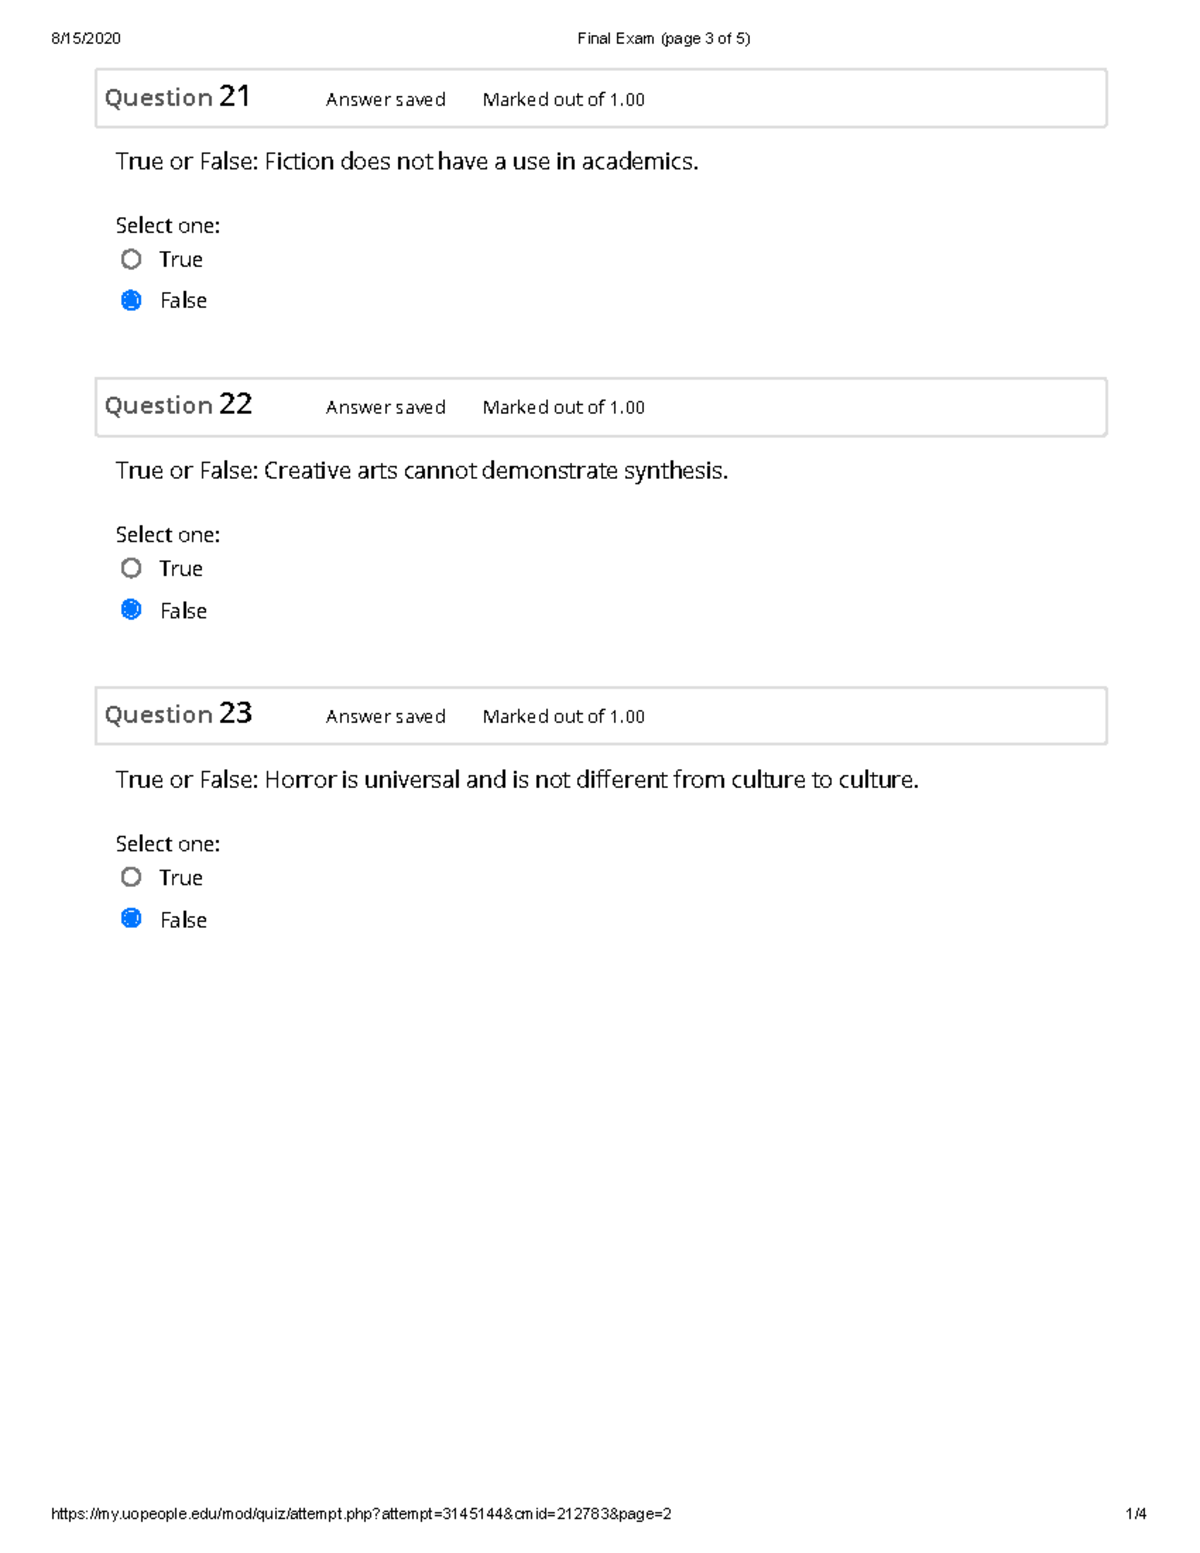1200x1553 pixels.
Task: Select False radio button in Question 23
Action: [x=131, y=919]
